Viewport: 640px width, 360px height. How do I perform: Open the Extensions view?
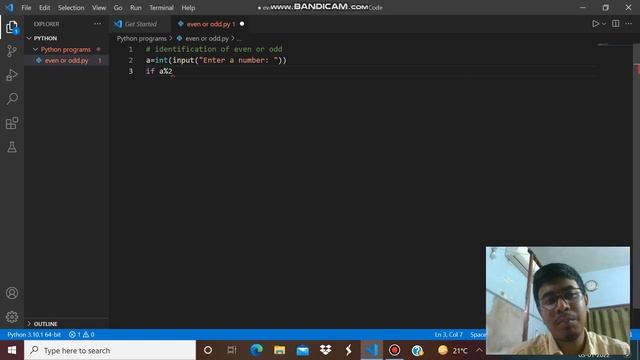click(12, 123)
